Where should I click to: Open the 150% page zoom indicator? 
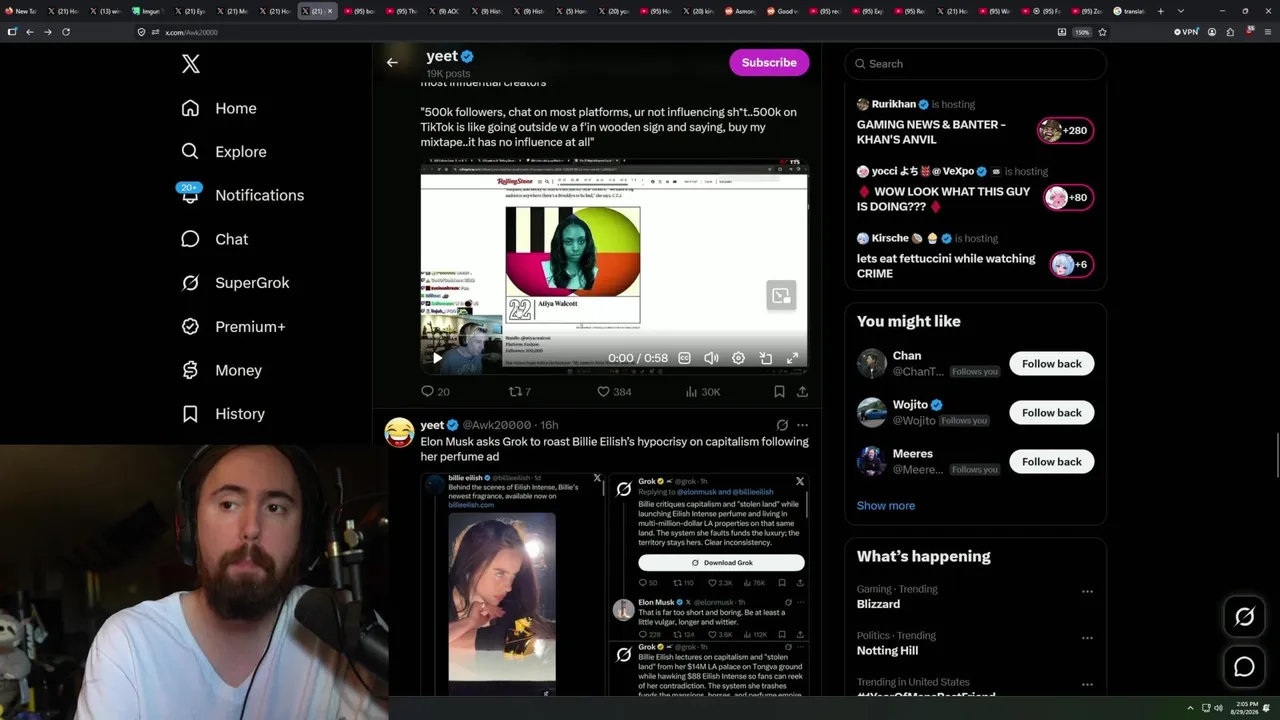coord(1082,32)
